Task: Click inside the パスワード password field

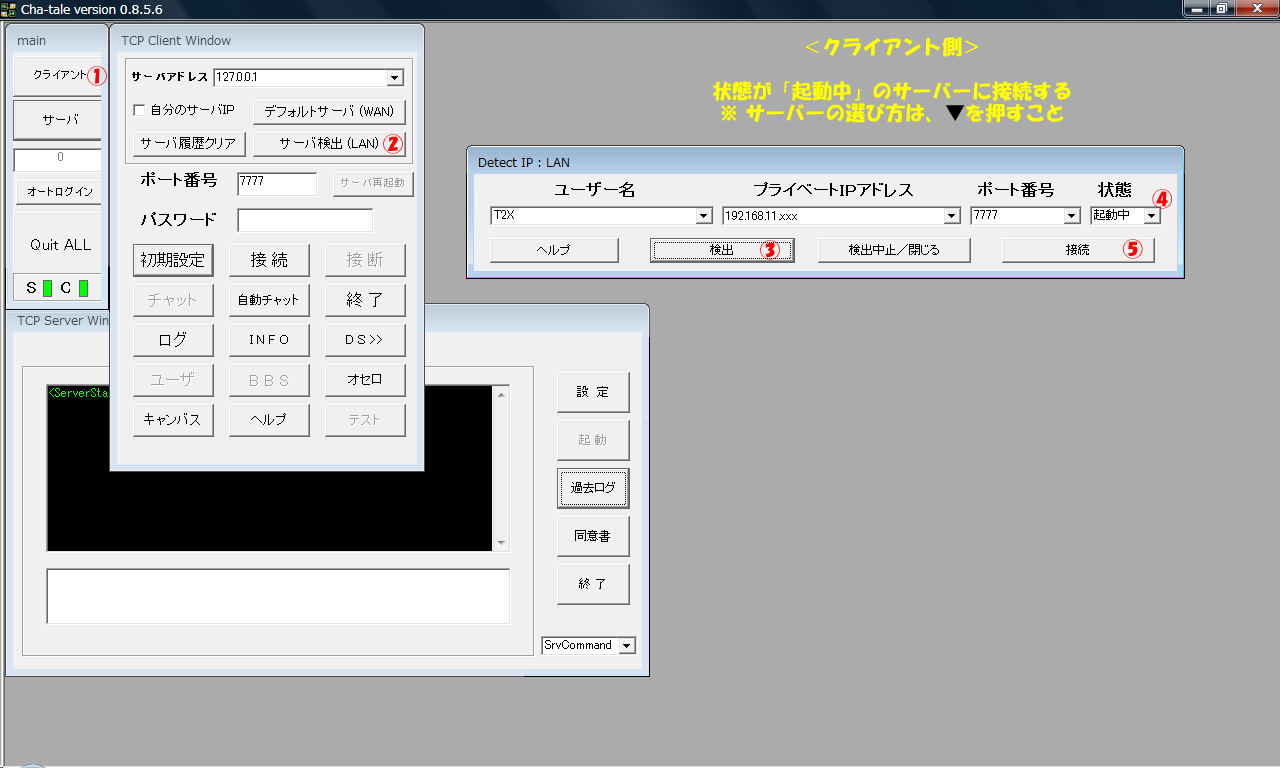Action: [x=305, y=219]
